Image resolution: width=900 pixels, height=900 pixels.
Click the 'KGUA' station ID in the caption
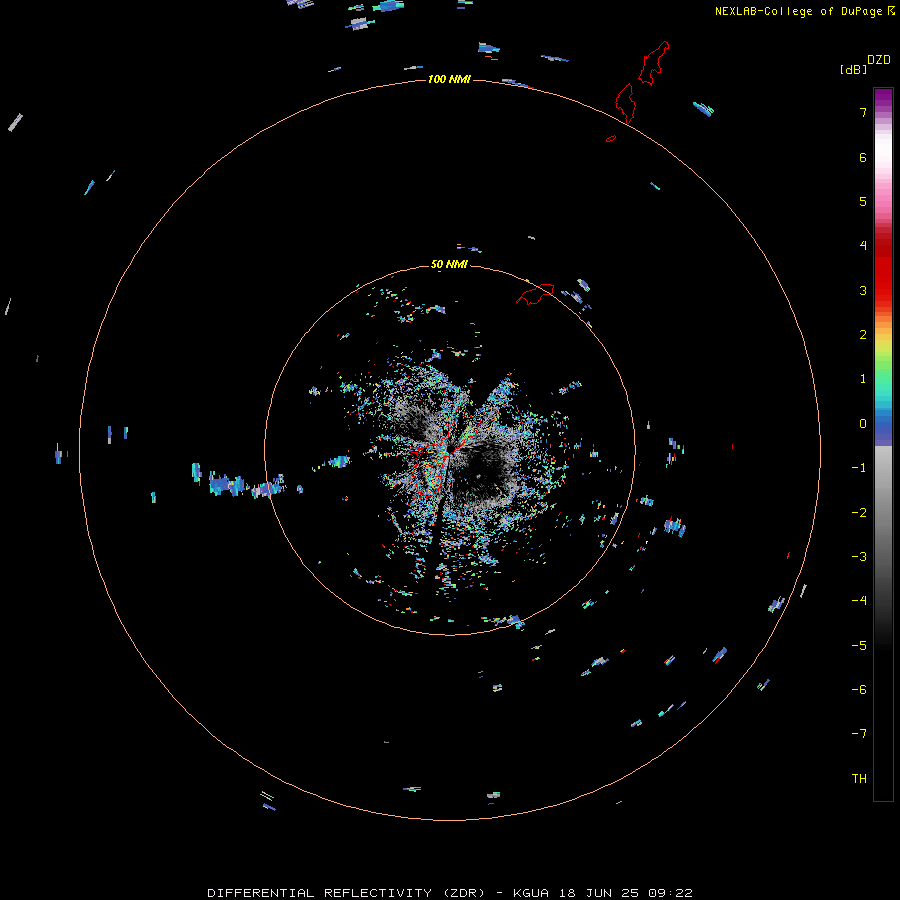point(531,893)
